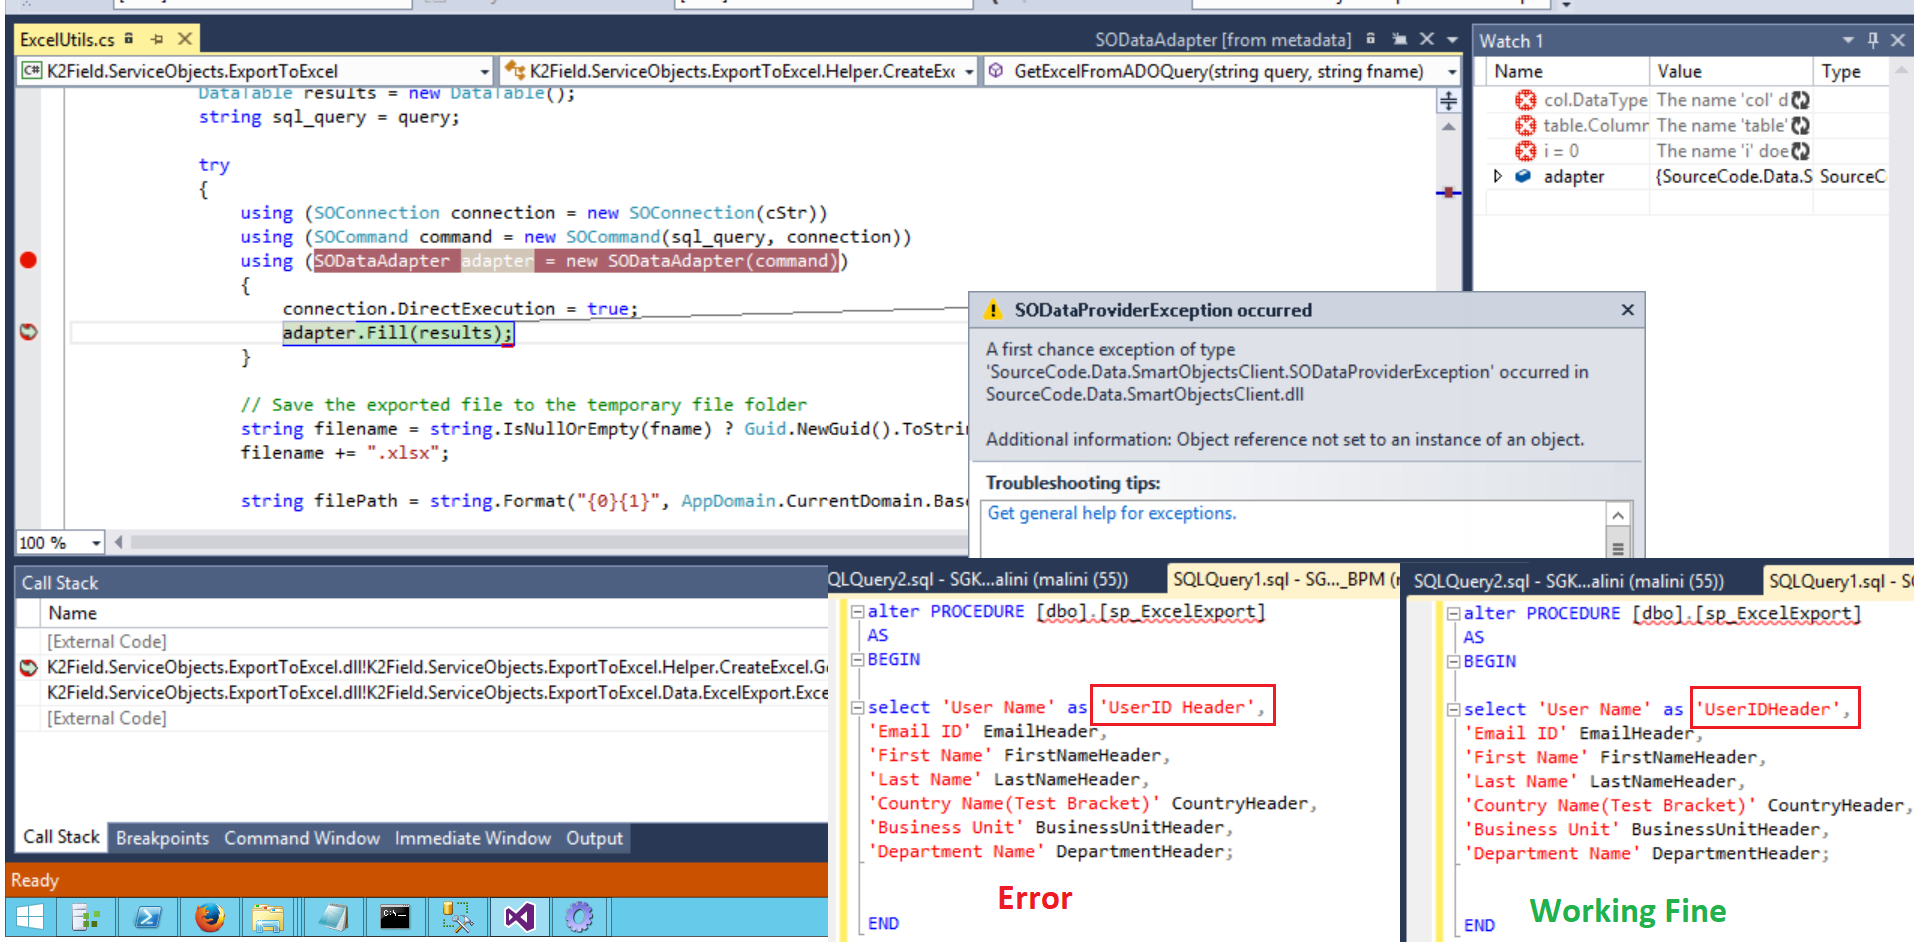
Task: Open the K2Field.ServiceObjects.ExportToExcel project dropdown
Action: [x=484, y=71]
